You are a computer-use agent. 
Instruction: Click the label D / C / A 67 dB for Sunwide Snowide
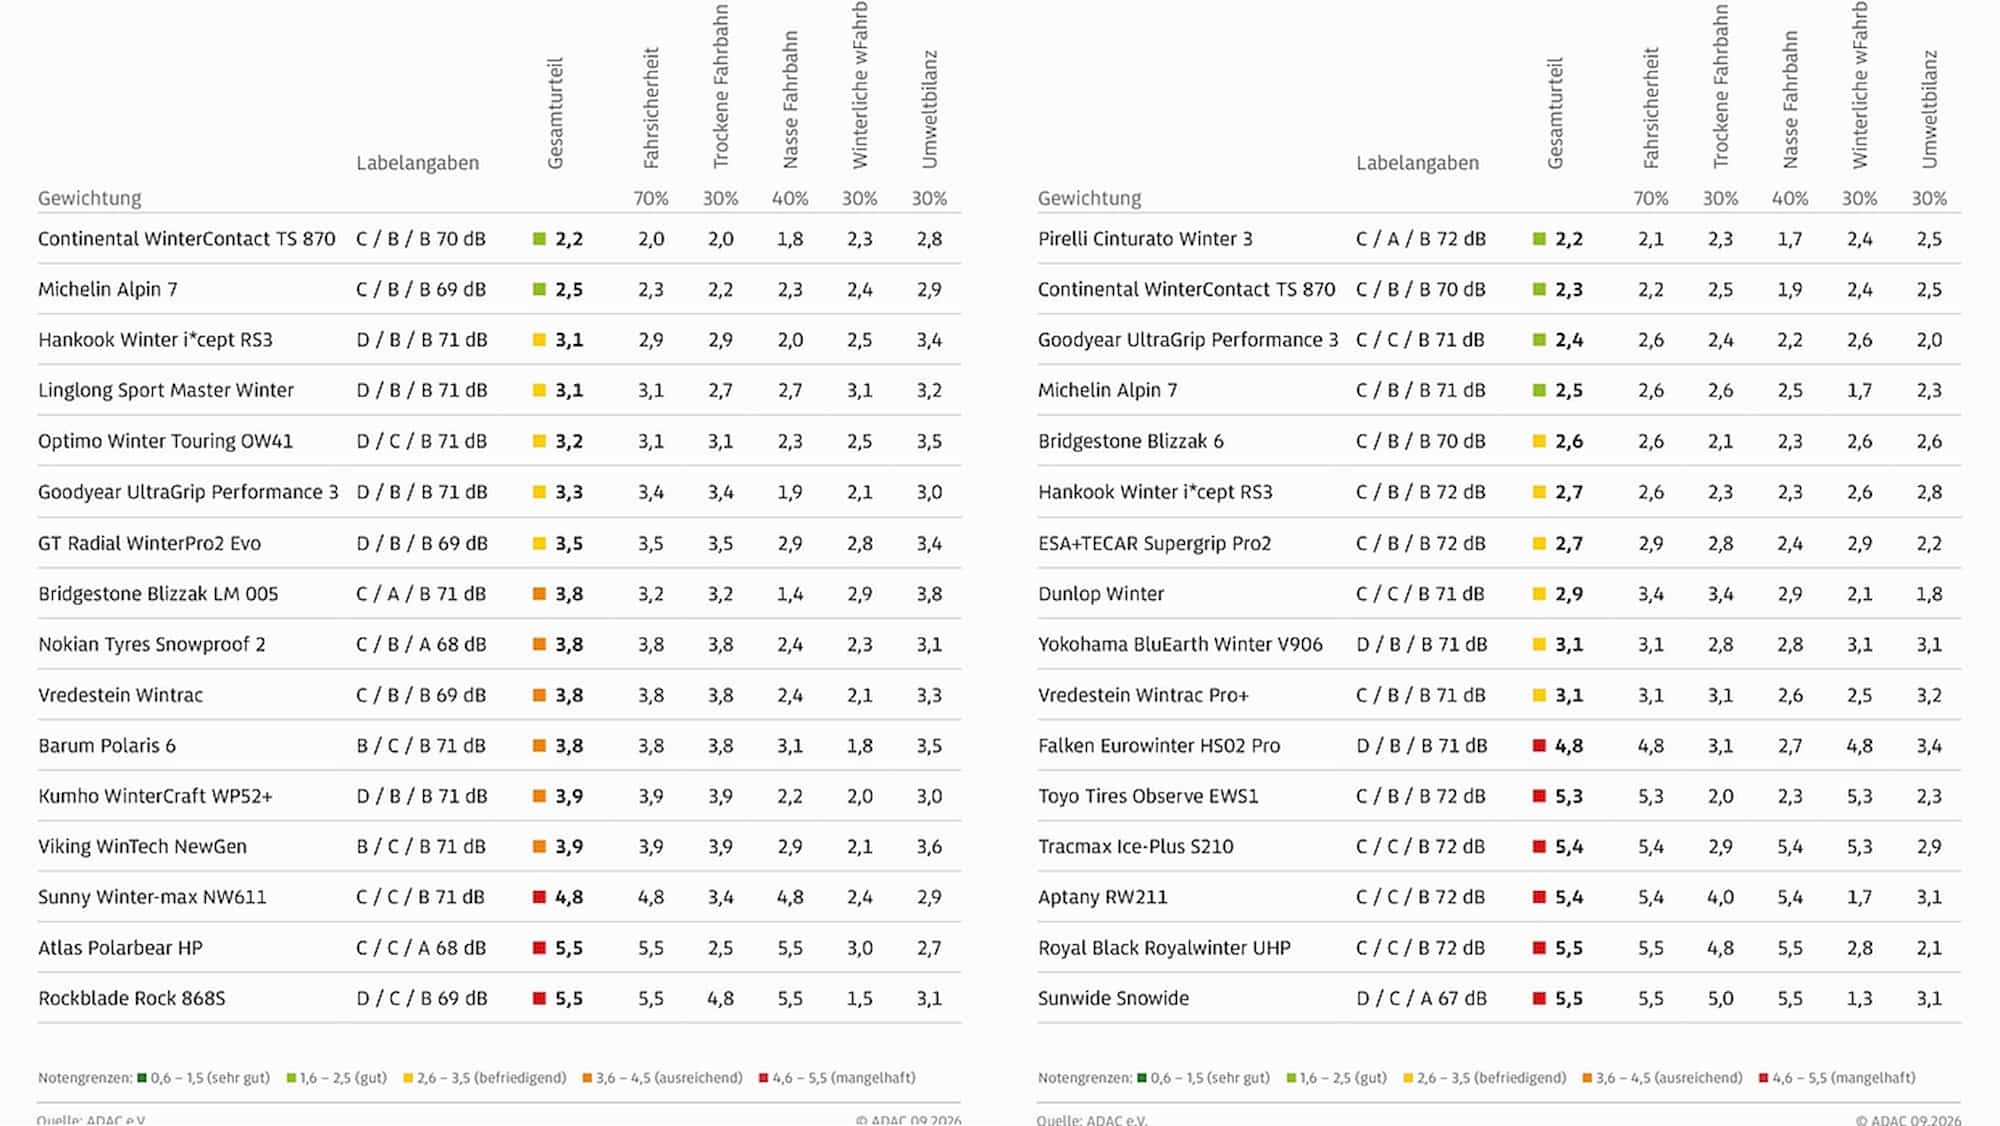pyautogui.click(x=1421, y=998)
